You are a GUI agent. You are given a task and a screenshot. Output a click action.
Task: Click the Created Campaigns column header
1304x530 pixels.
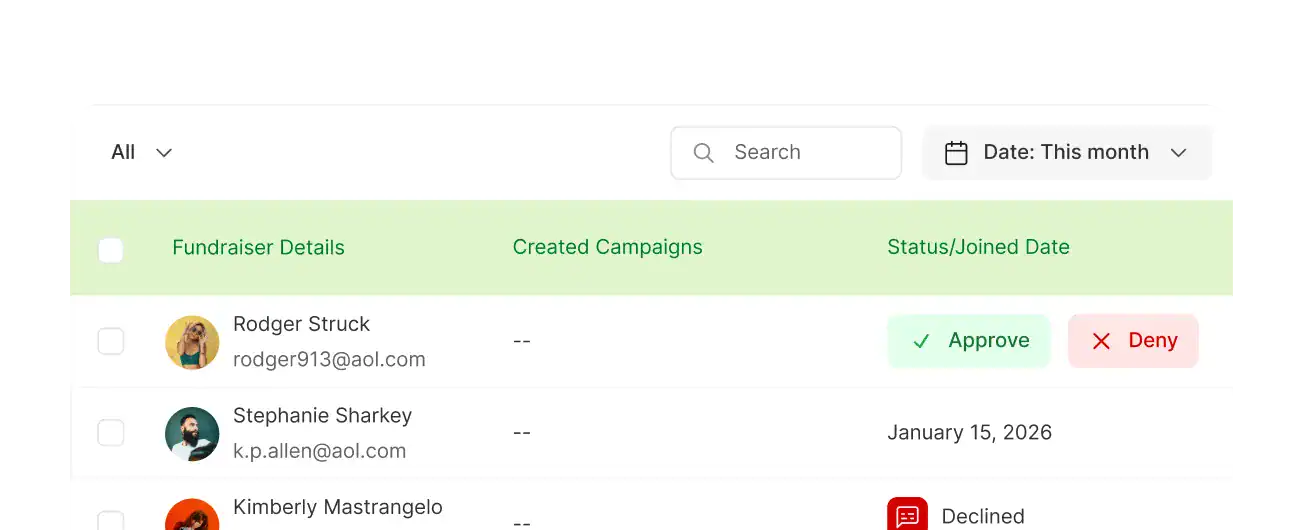click(607, 247)
